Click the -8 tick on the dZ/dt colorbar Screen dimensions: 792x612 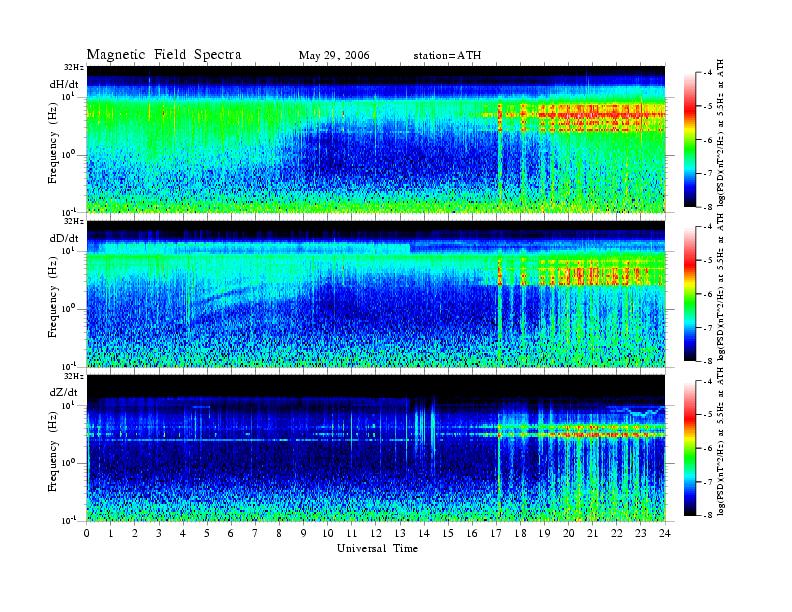click(709, 515)
